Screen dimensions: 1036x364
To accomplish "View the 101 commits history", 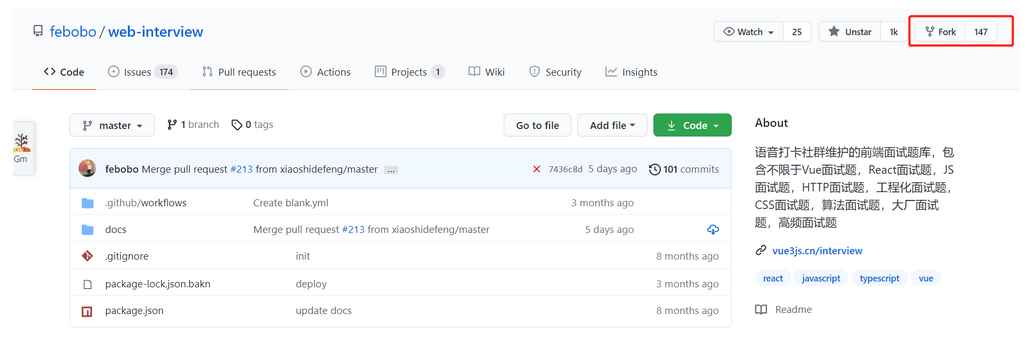I will (x=684, y=169).
